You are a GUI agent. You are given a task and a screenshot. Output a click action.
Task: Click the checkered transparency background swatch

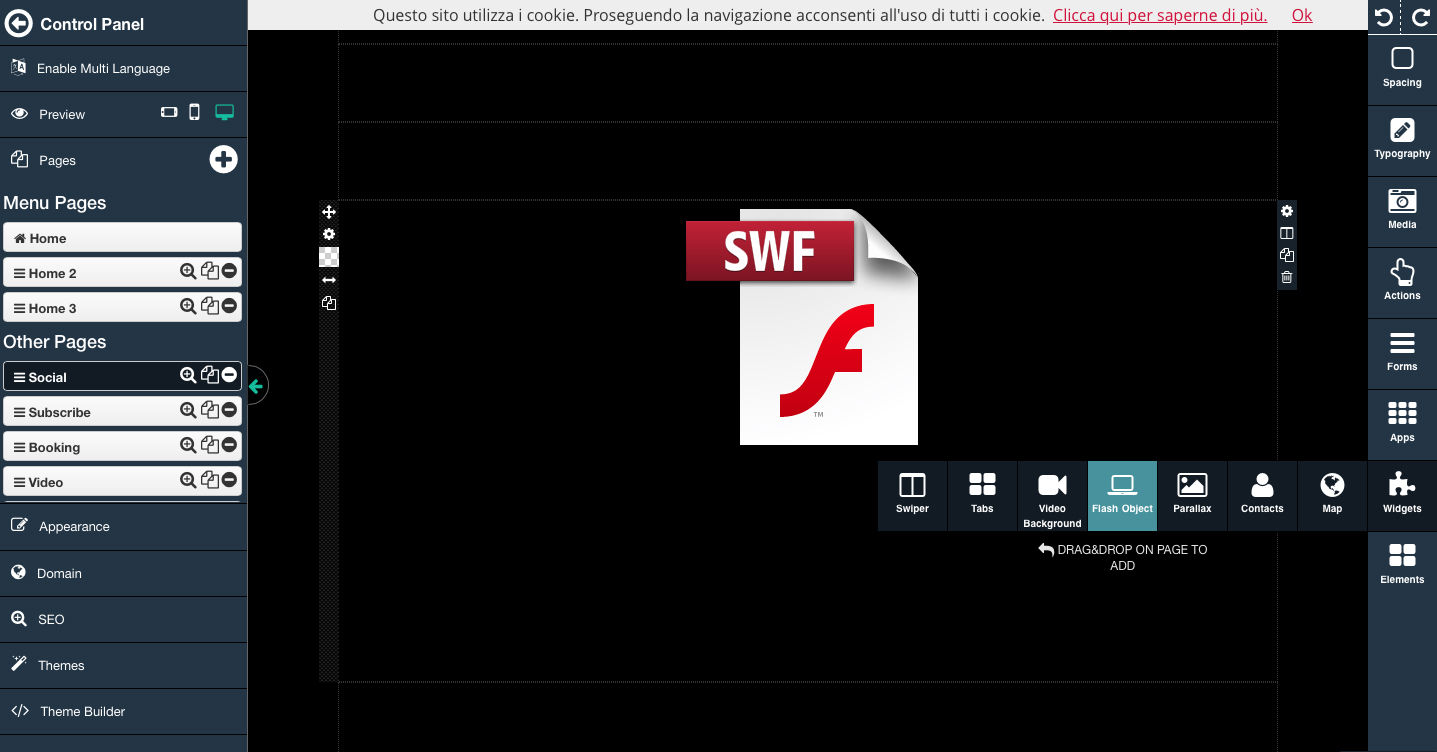click(x=329, y=257)
